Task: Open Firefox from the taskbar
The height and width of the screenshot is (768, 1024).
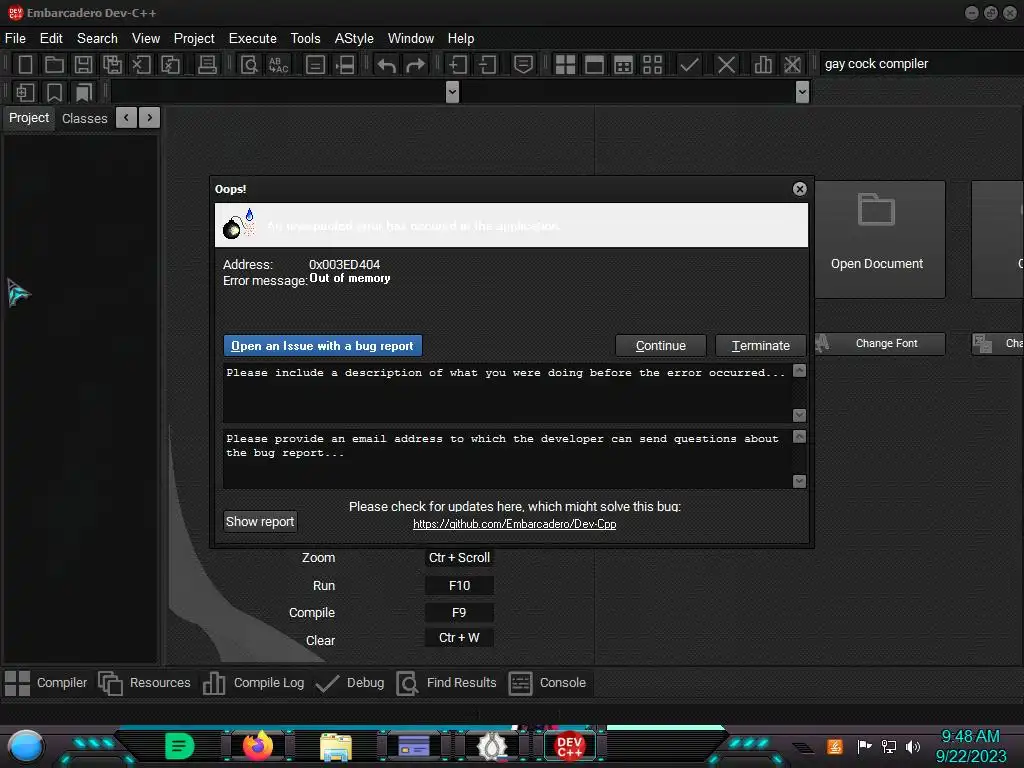Action: click(258, 746)
